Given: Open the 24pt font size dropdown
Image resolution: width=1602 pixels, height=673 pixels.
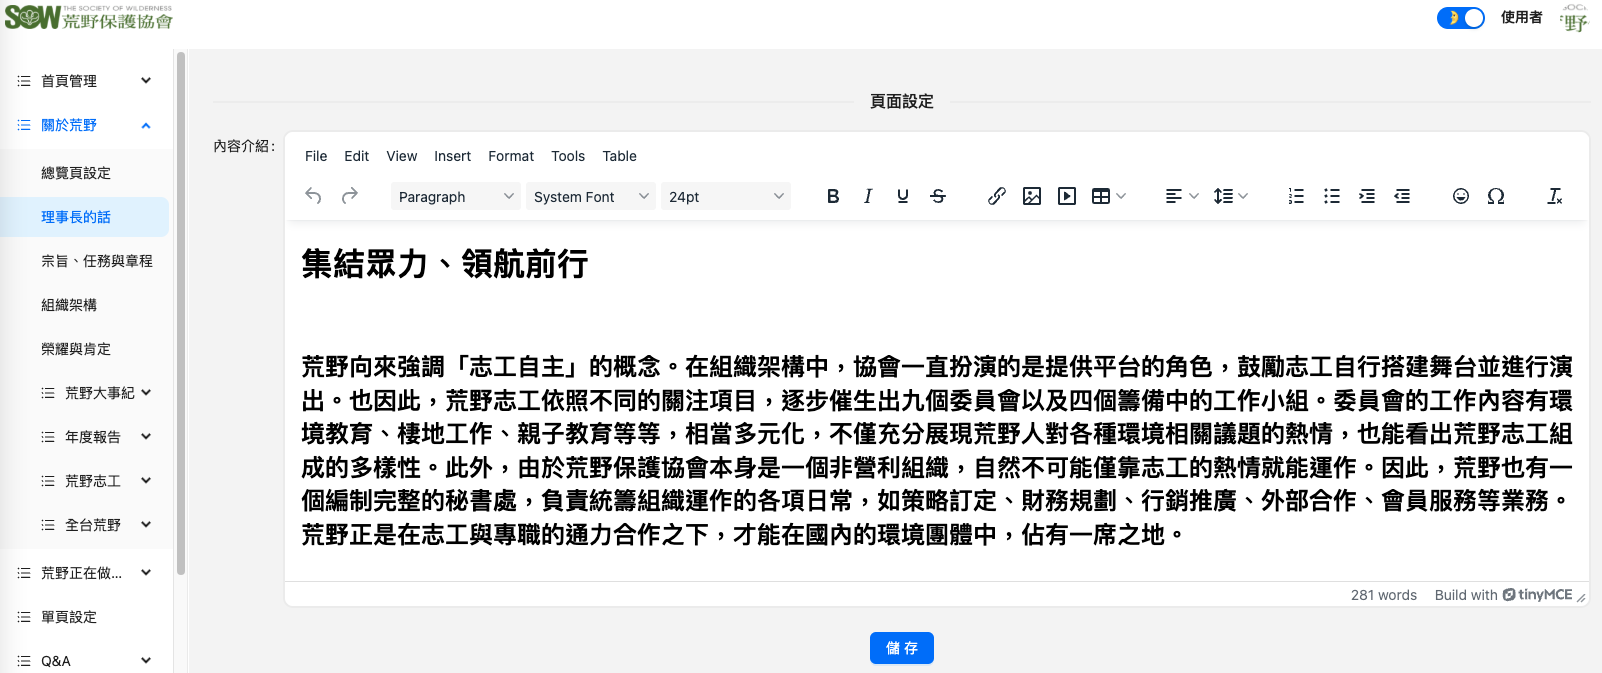Looking at the screenshot, I should (726, 197).
